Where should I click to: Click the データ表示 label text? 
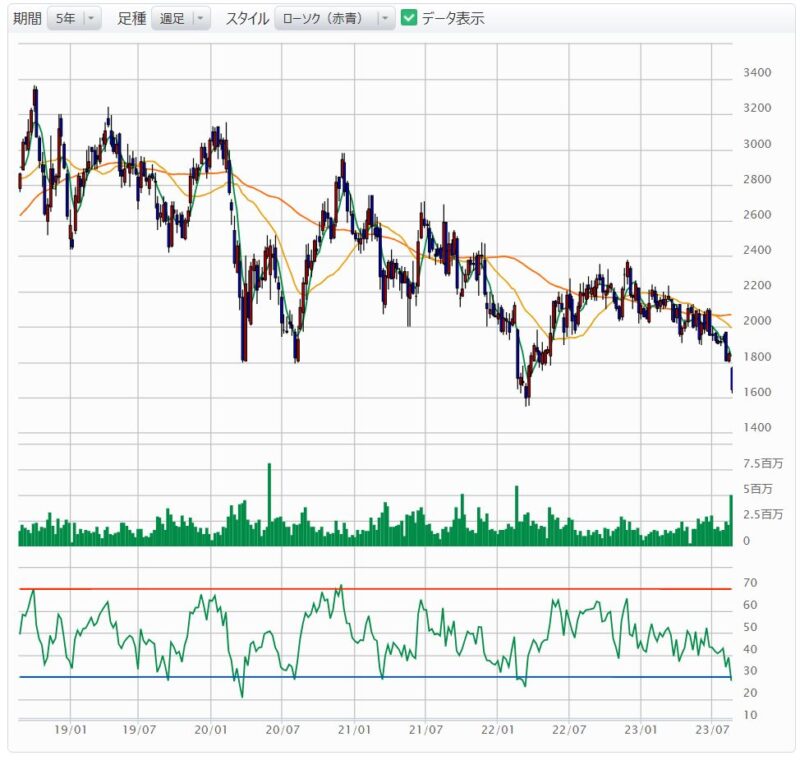[x=453, y=19]
